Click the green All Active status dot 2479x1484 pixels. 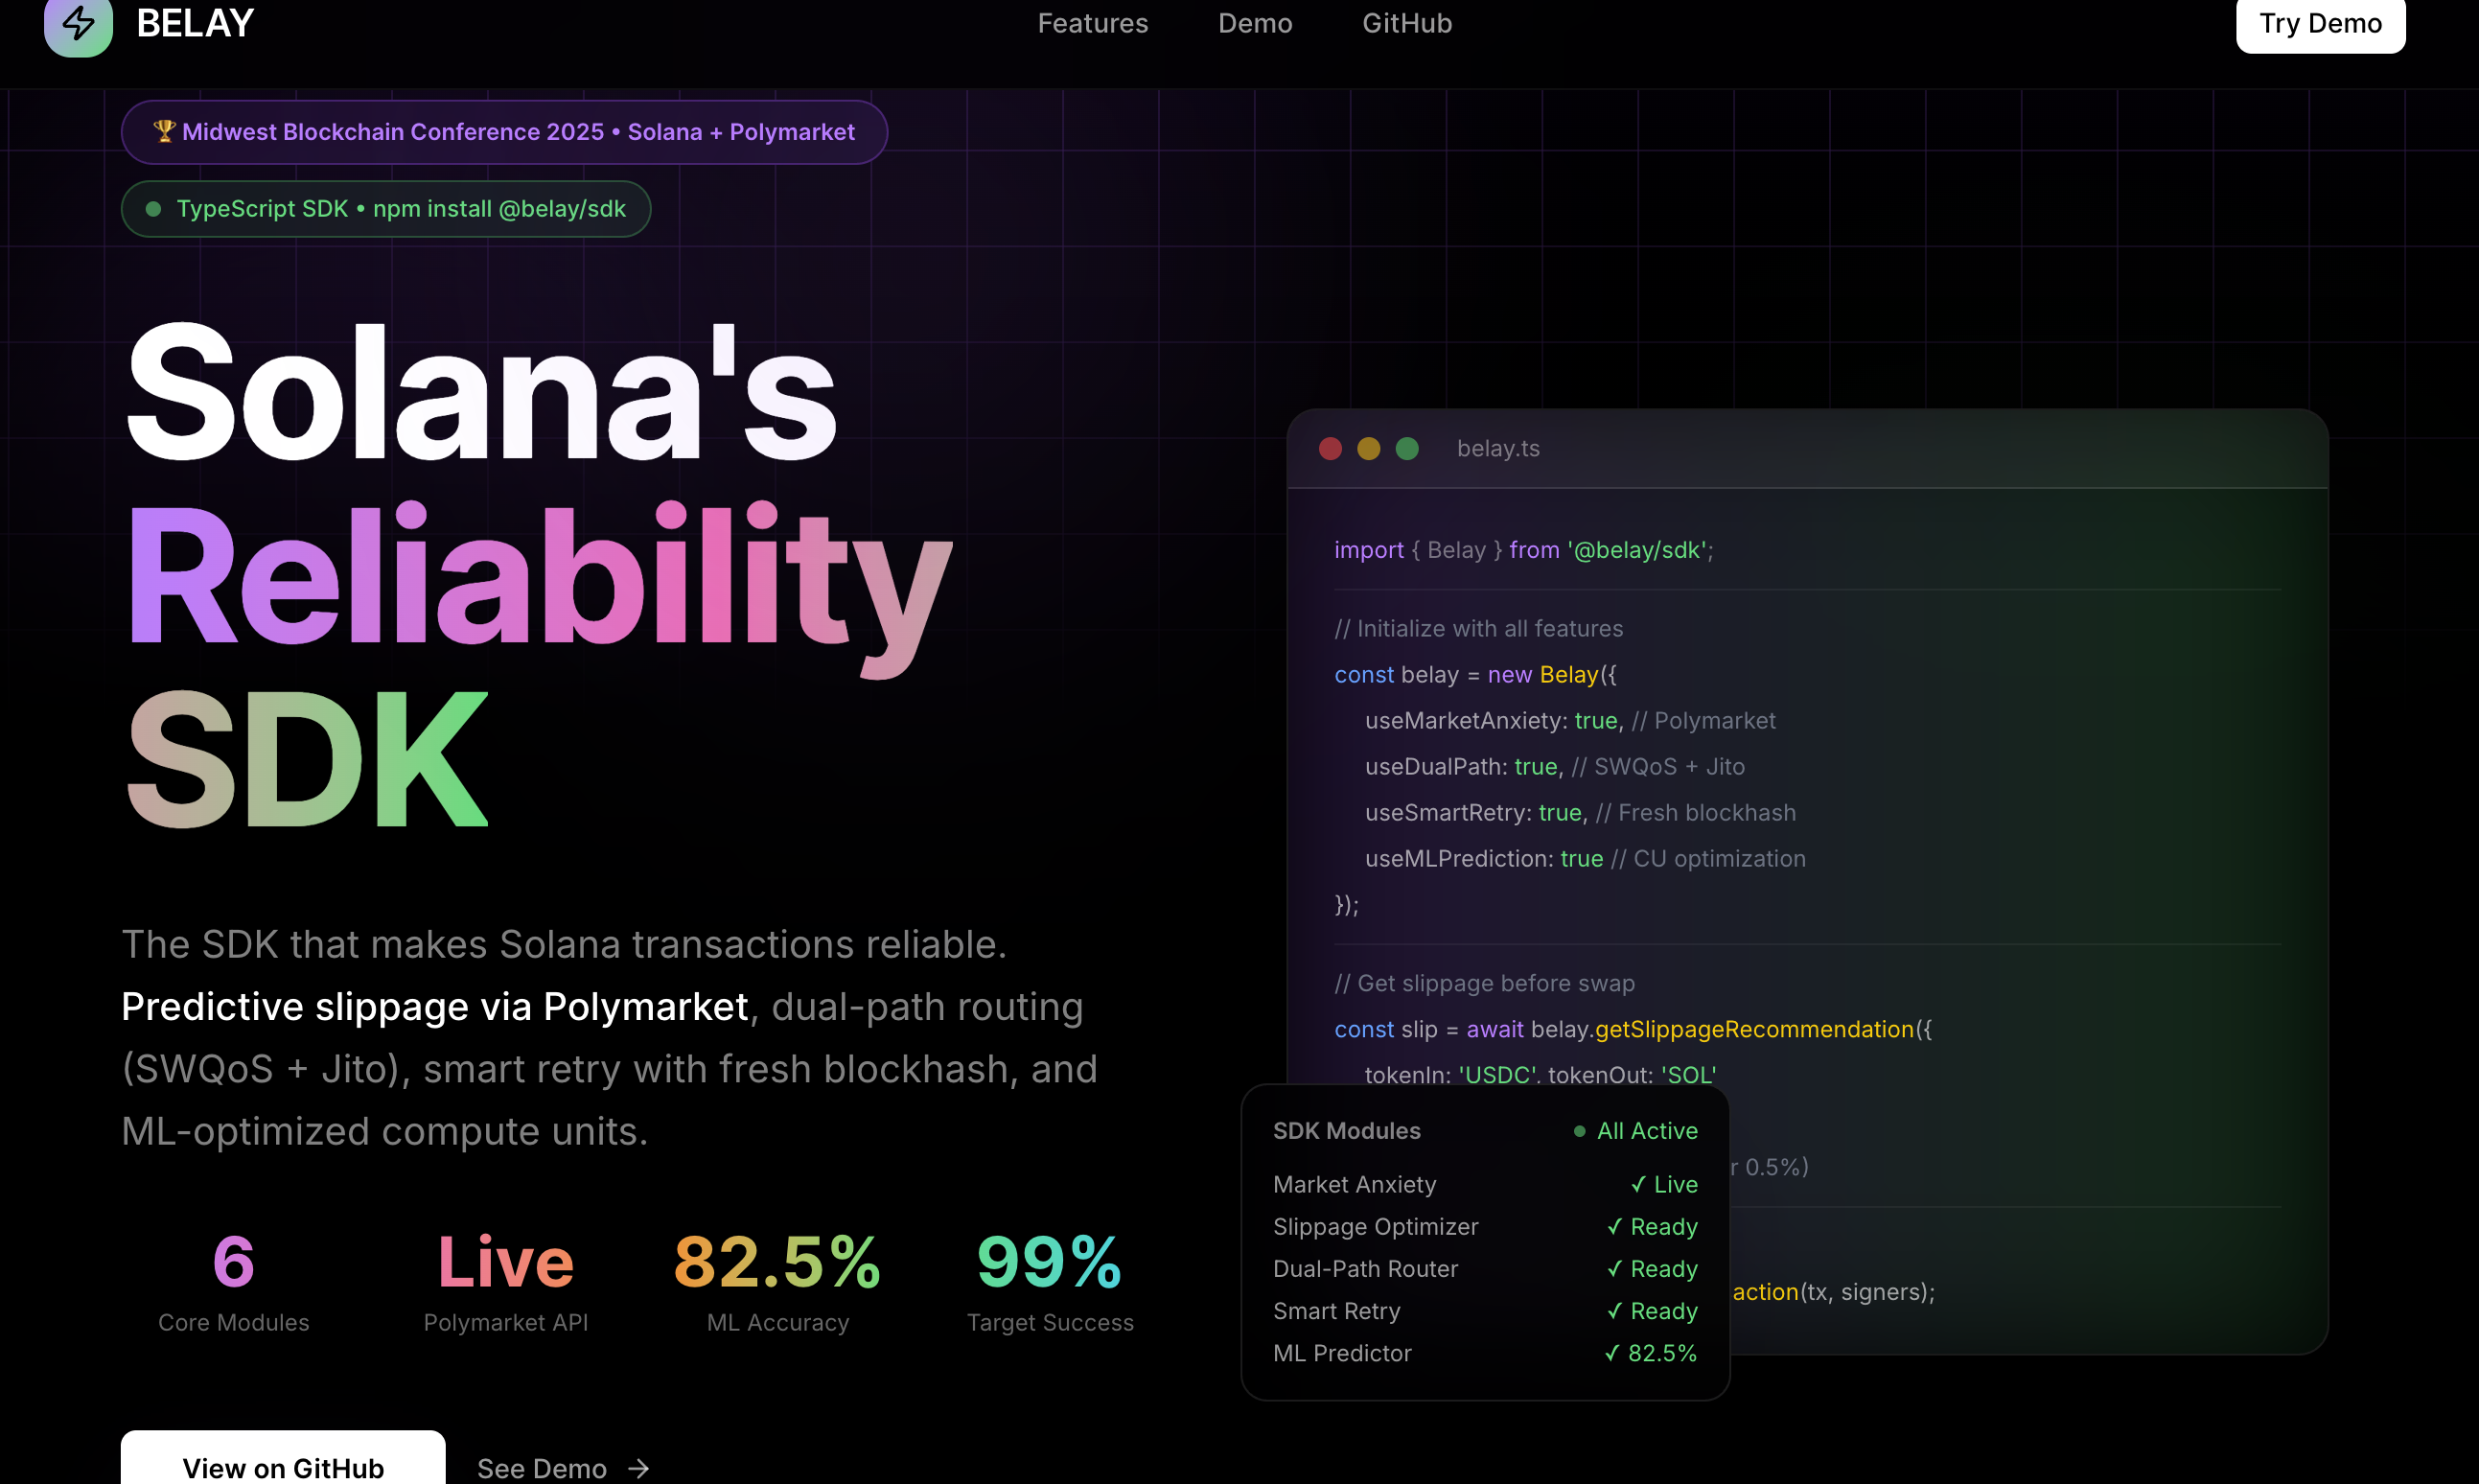tap(1579, 1131)
